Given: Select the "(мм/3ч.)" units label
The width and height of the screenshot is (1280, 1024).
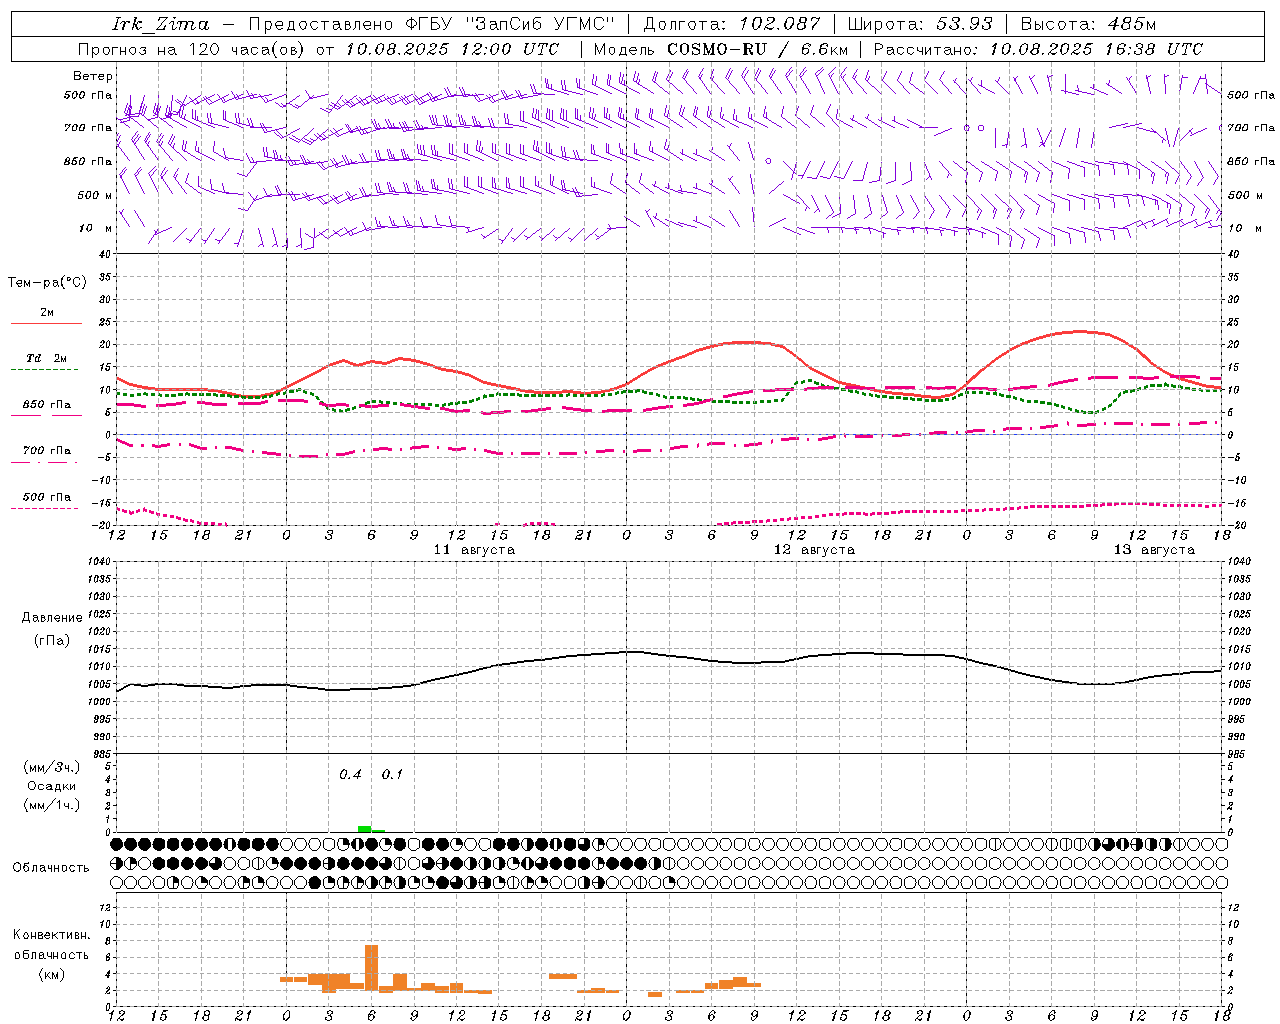Looking at the screenshot, I should coord(52,767).
